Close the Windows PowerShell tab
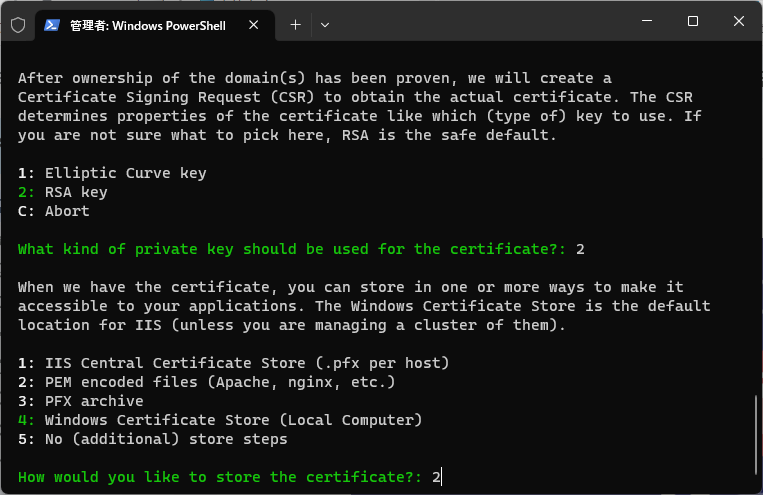 (x=254, y=25)
